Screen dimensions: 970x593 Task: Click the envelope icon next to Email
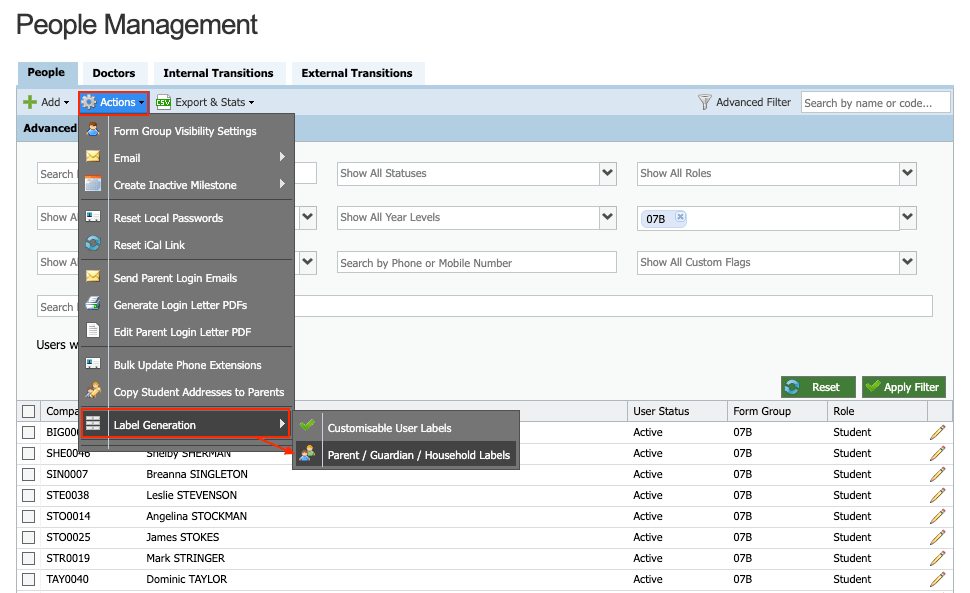pos(93,156)
